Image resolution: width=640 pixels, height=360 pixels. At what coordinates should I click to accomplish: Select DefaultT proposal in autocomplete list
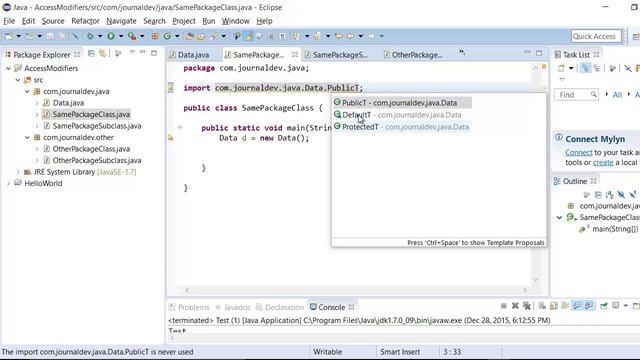pos(402,115)
